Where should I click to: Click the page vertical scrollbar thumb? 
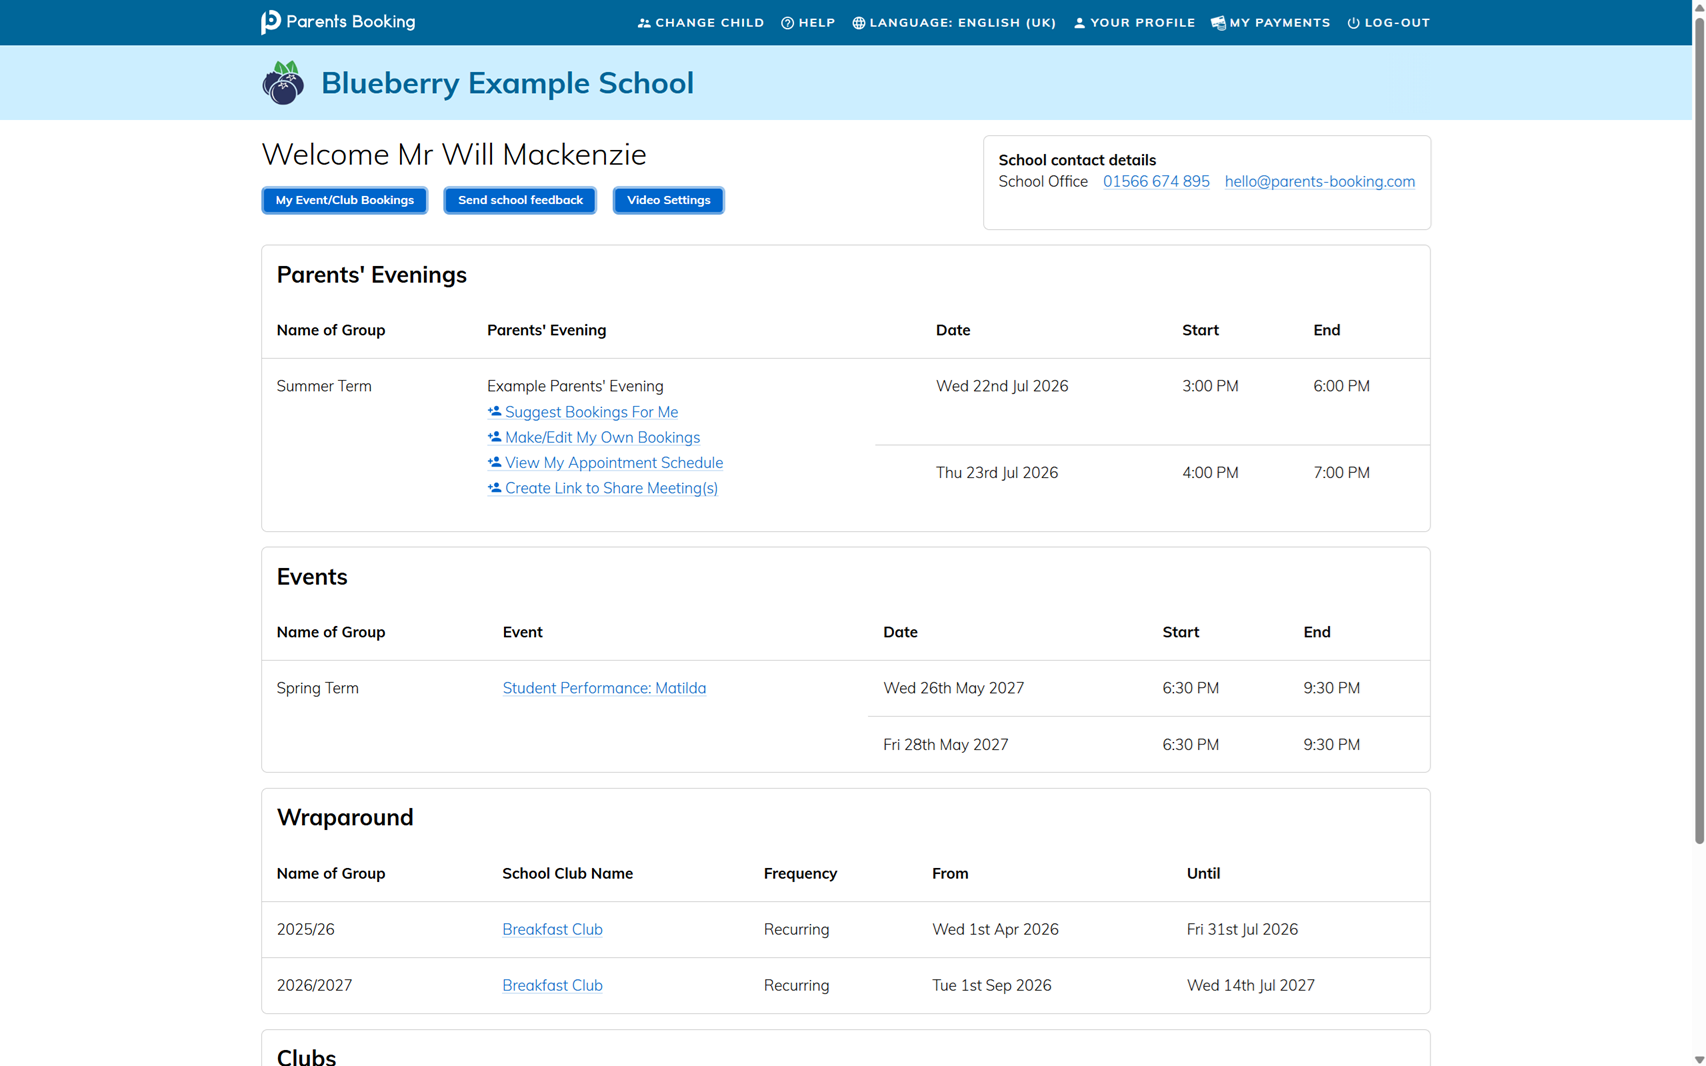coord(1698,429)
